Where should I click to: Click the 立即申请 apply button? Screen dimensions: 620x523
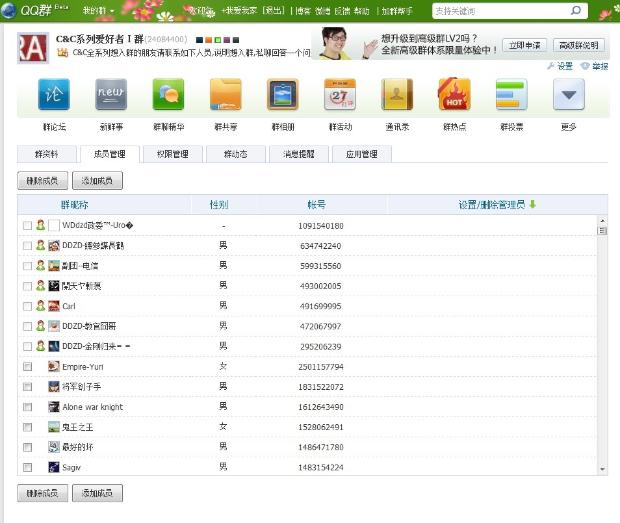(x=524, y=45)
